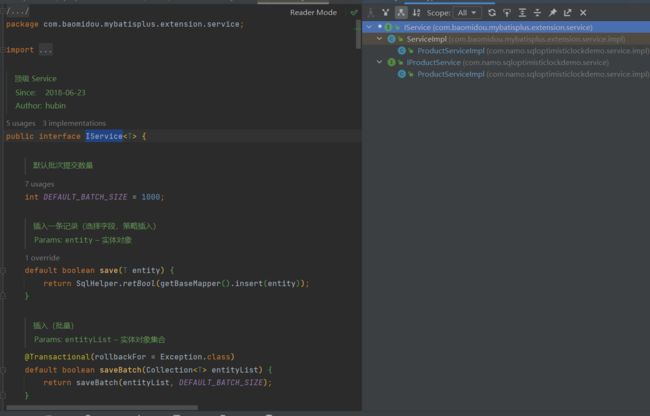Collapse the IService root node
This screenshot has height=416, width=650.
(369, 27)
